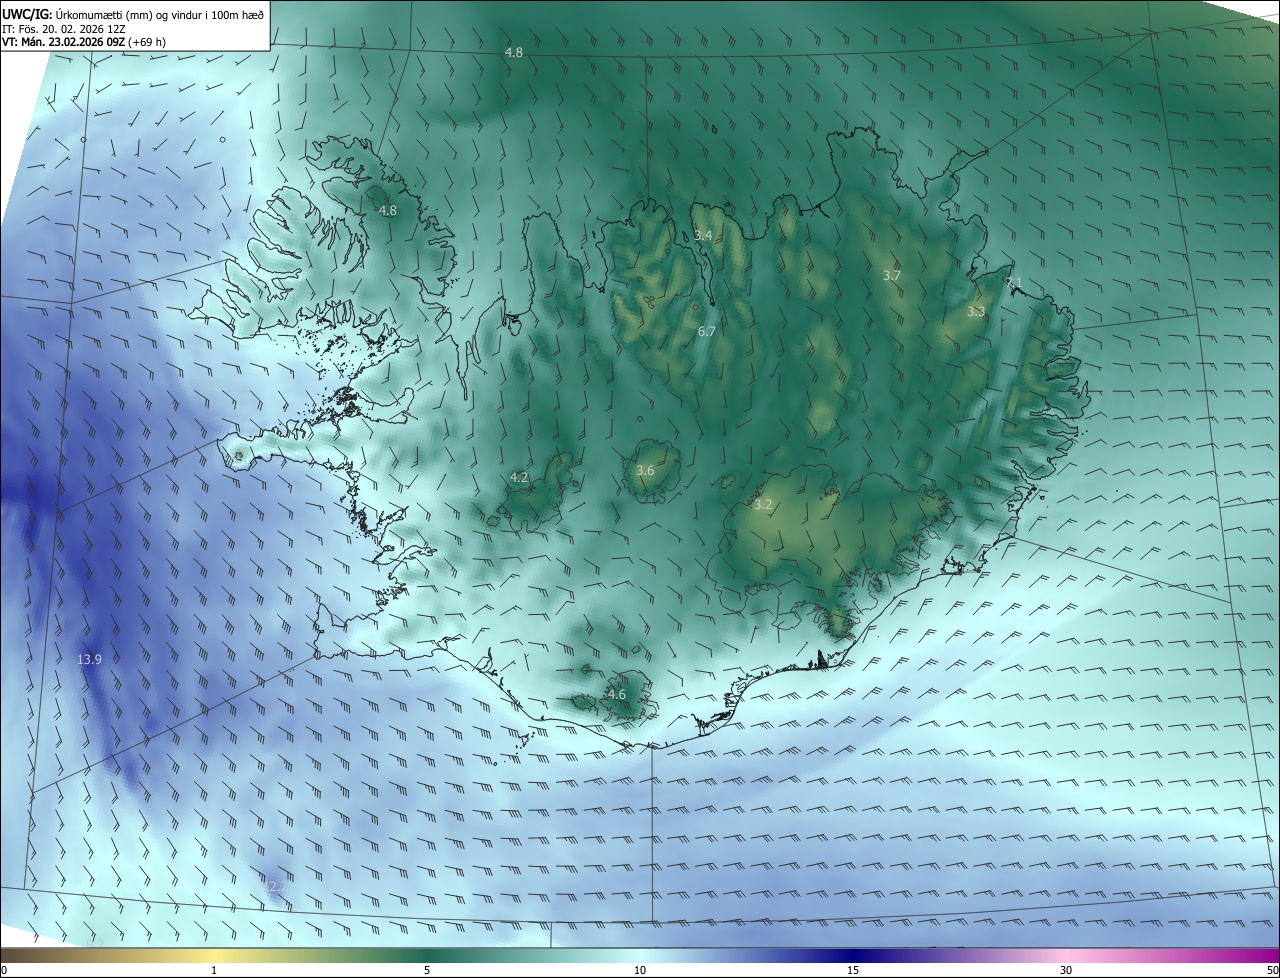Click the "7.1" value on the east coast
The width and height of the screenshot is (1280, 978).
1013,283
